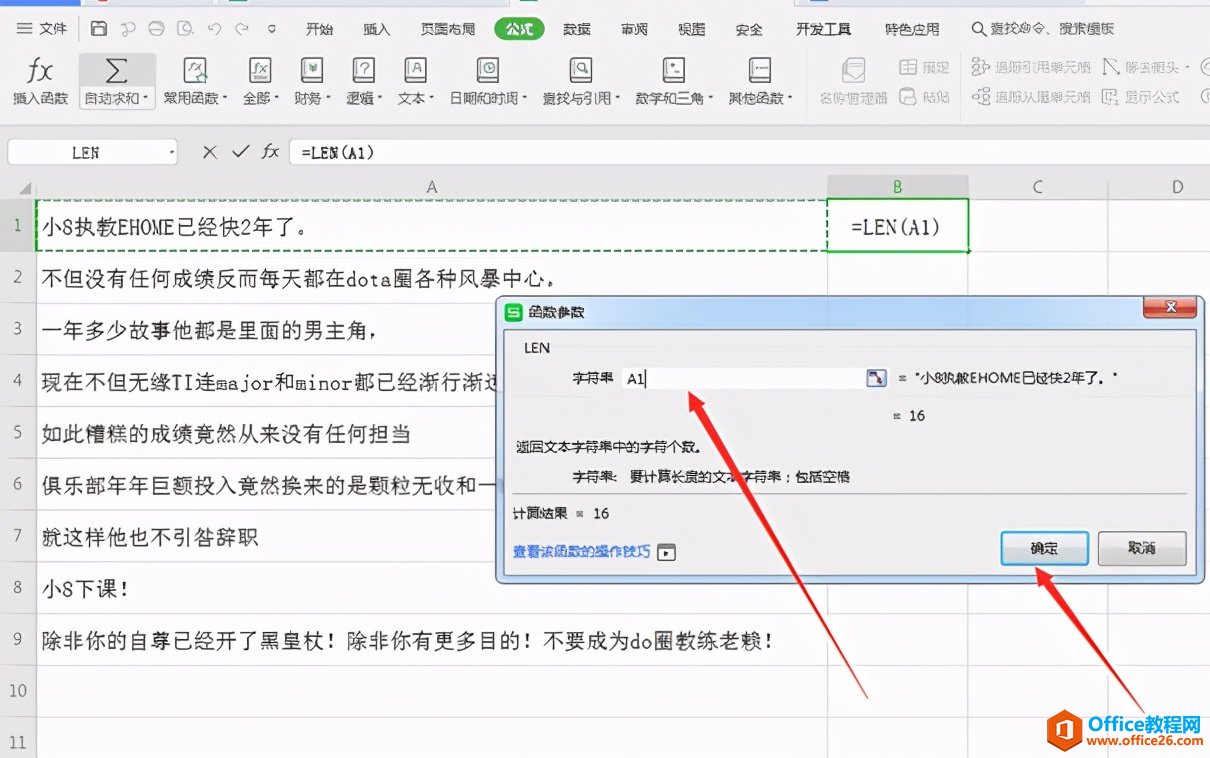Image resolution: width=1210 pixels, height=758 pixels.
Task: Click the 粘贴 names ribbon button
Action: point(924,97)
